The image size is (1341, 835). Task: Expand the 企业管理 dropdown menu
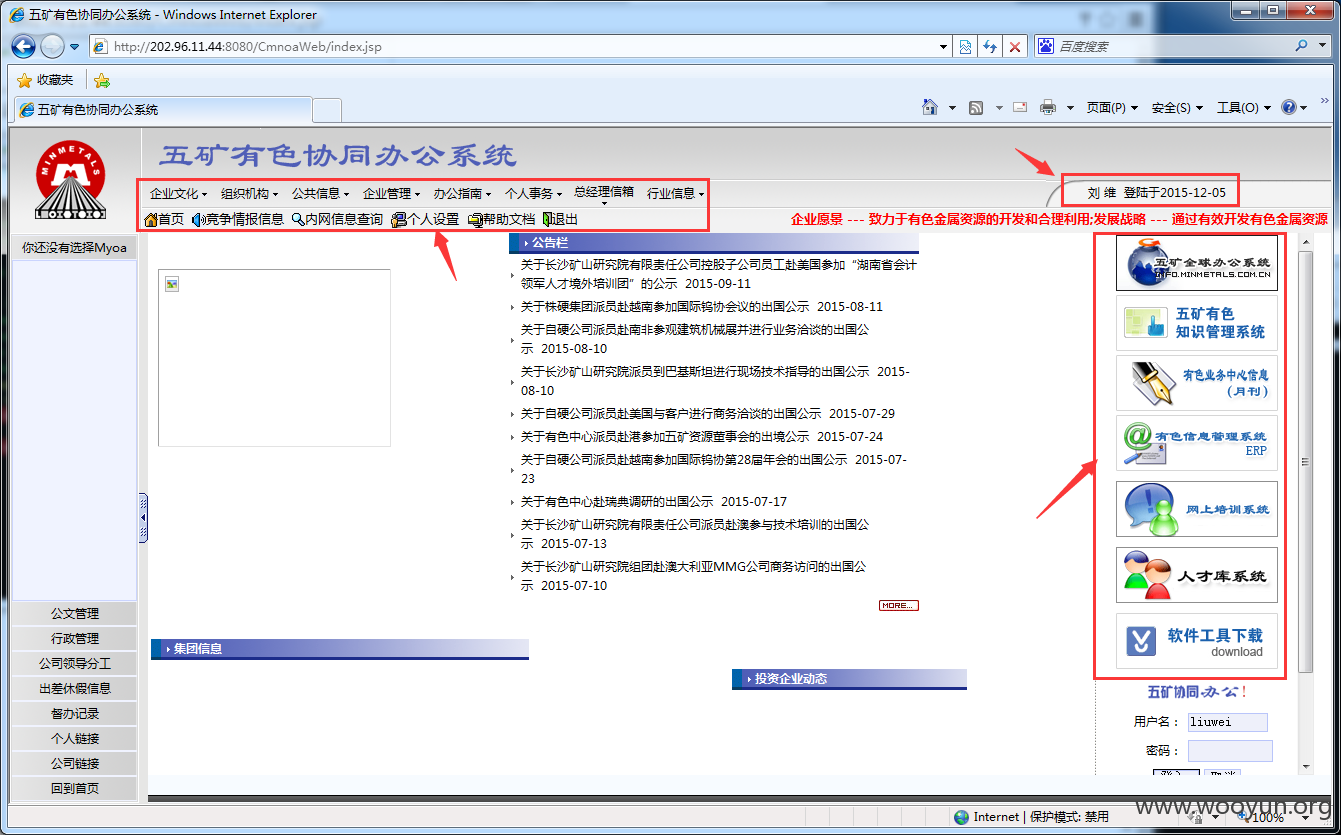tap(391, 194)
